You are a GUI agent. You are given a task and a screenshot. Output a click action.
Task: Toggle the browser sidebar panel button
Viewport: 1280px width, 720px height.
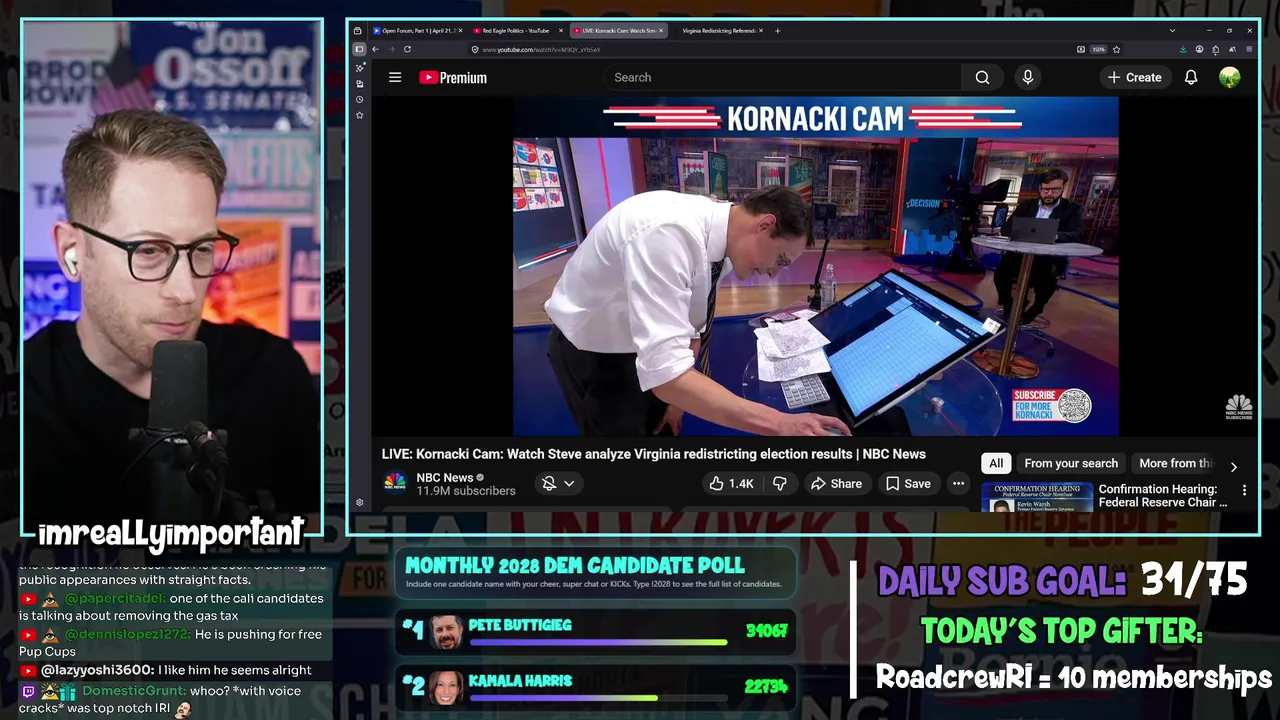pyautogui.click(x=359, y=49)
